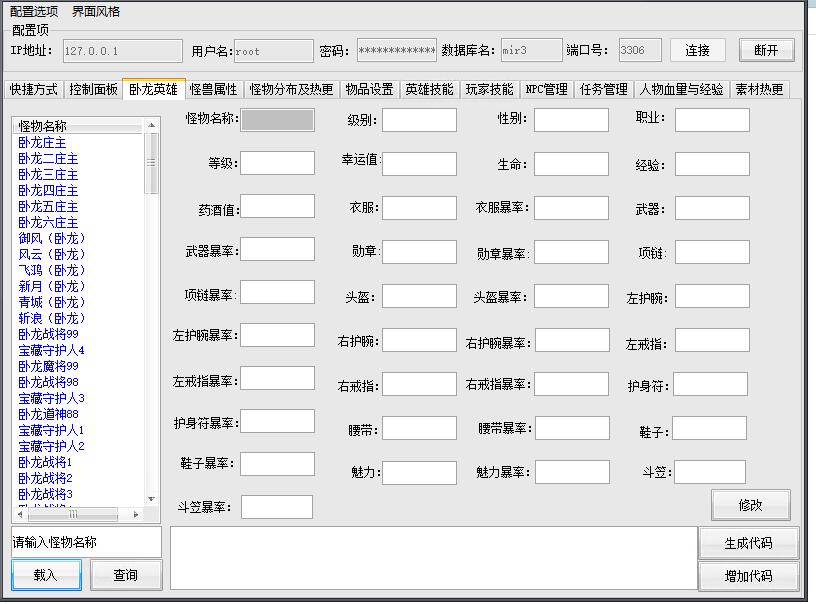
Task: Open the 配置选项 menu
Action: coord(34,12)
